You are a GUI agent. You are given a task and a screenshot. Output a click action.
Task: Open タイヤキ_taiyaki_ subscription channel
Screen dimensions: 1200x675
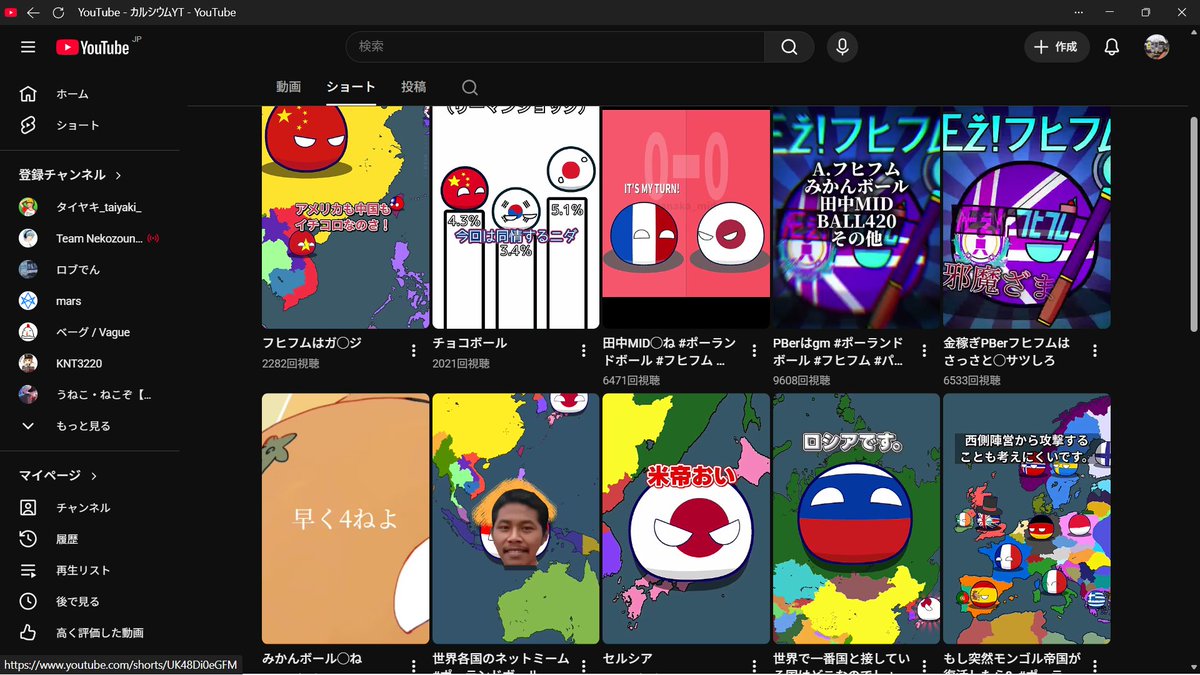click(x=90, y=207)
